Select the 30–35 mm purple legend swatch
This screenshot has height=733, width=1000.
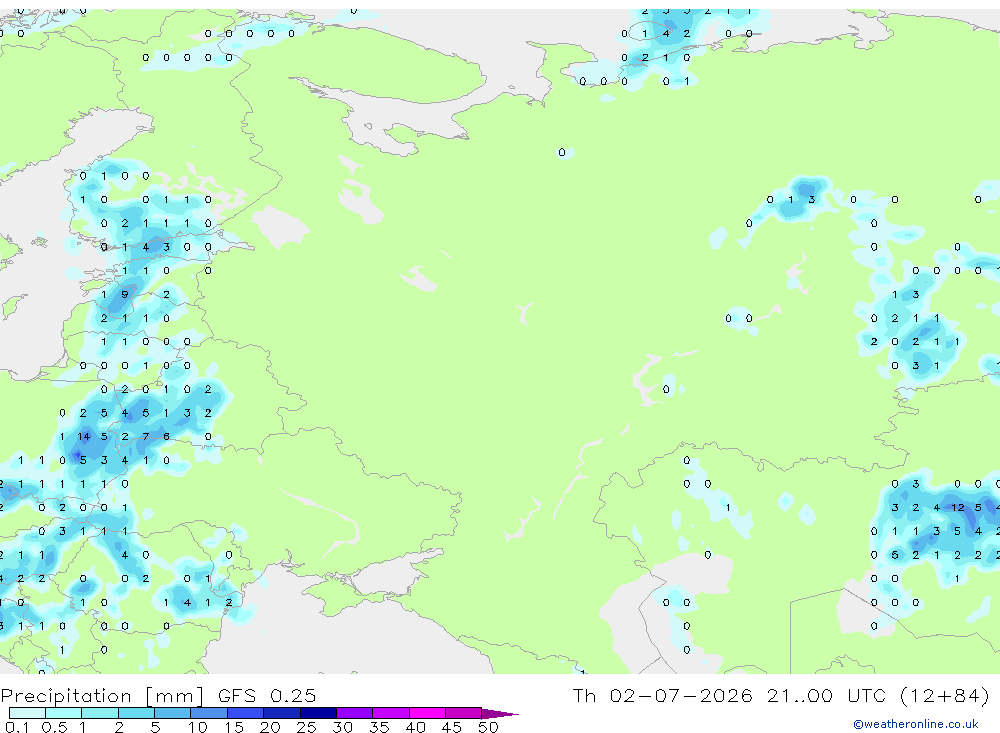[x=355, y=713]
